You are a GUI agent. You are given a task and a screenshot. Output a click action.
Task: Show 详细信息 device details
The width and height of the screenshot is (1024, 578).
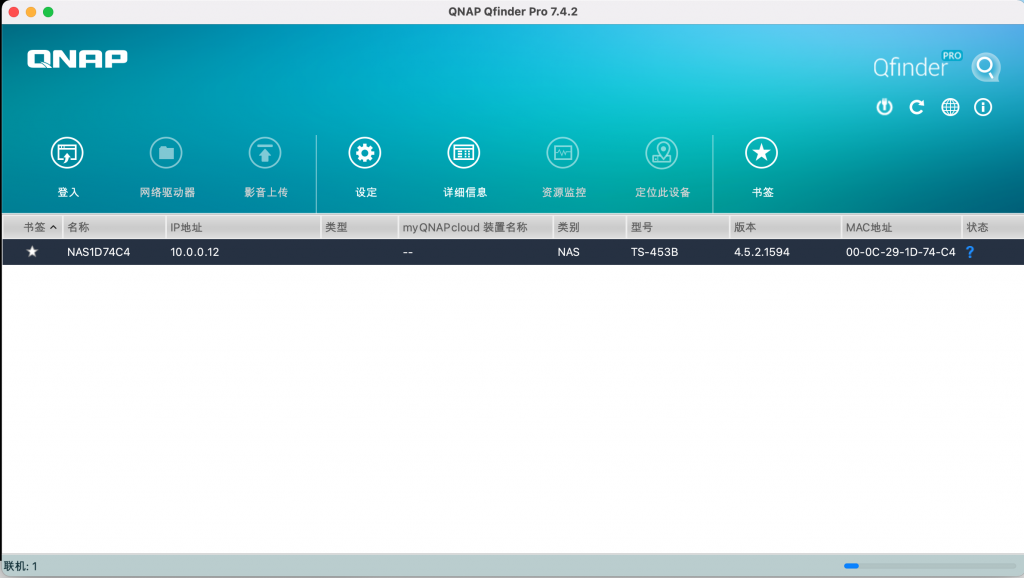click(464, 153)
